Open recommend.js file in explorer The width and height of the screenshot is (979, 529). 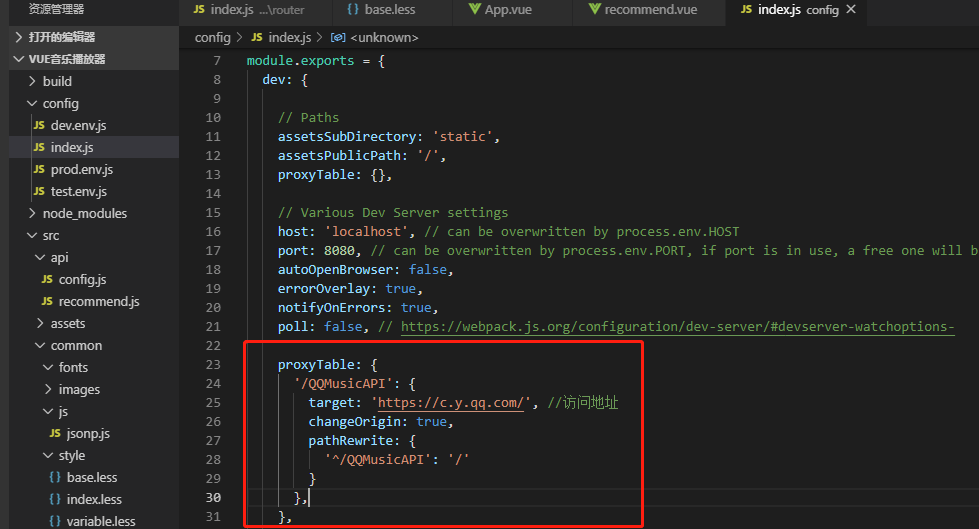click(x=99, y=301)
